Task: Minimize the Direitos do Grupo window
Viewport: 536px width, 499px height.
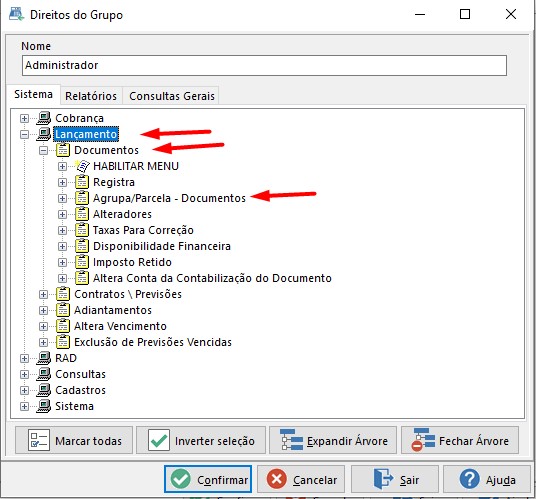Action: pos(420,14)
